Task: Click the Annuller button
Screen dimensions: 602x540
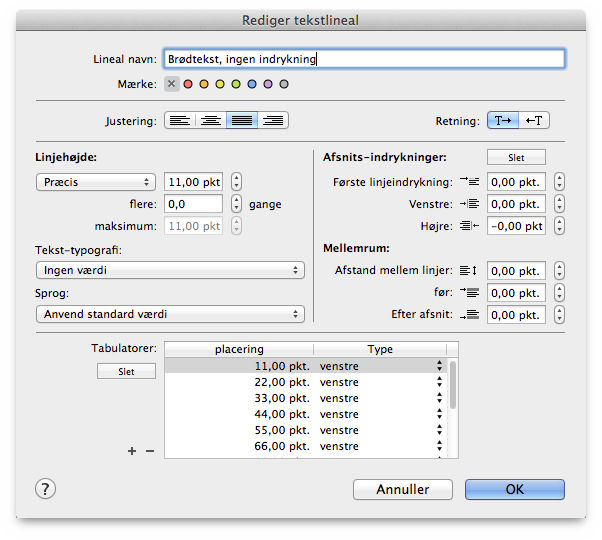Action: pos(403,489)
